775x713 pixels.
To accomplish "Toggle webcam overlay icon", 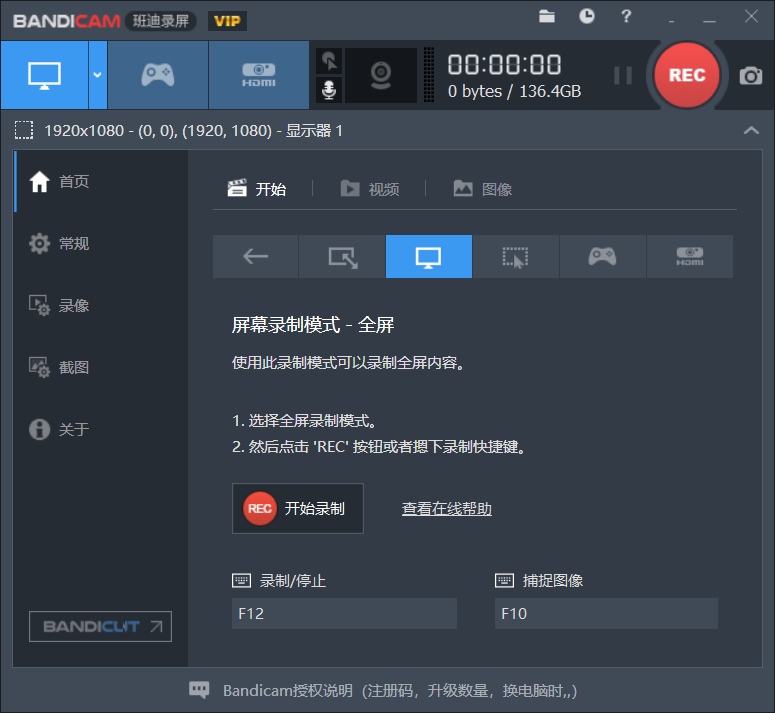I will tap(381, 75).
